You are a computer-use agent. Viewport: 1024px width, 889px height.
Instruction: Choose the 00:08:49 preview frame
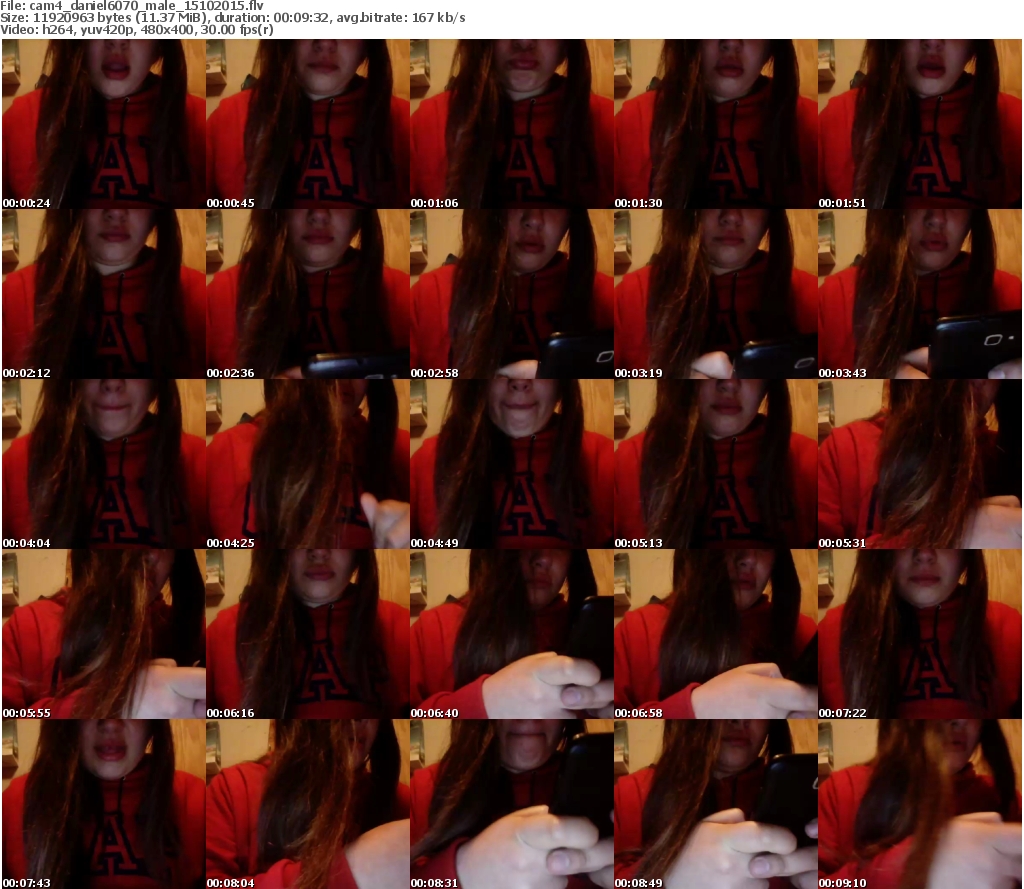point(716,803)
